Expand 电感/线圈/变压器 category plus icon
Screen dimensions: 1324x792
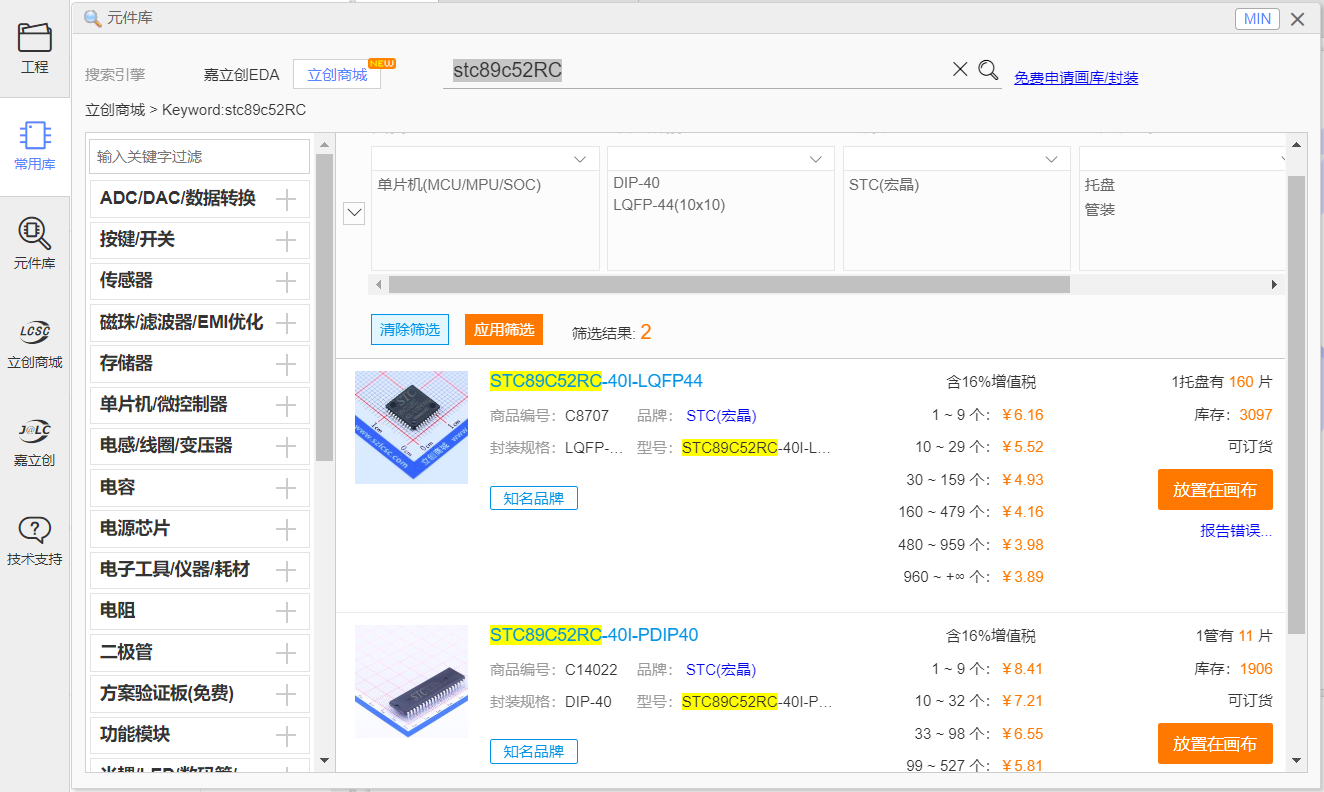point(286,446)
